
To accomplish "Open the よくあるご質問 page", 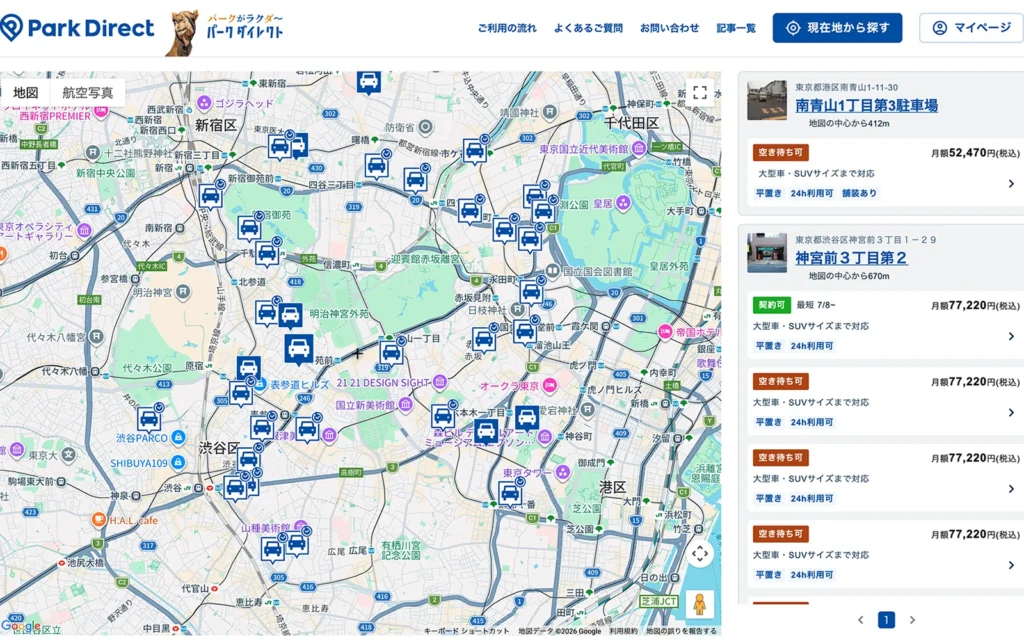I will pyautogui.click(x=588, y=28).
